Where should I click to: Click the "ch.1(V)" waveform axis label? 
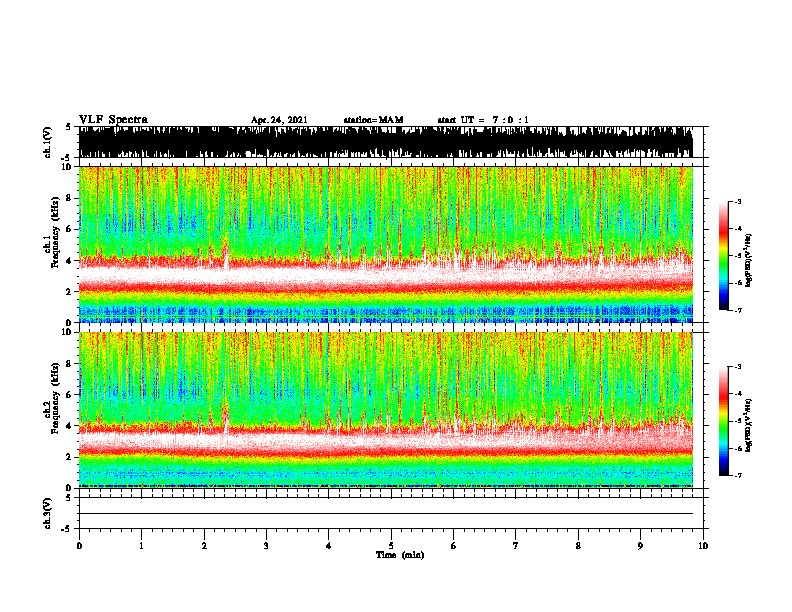pos(48,142)
